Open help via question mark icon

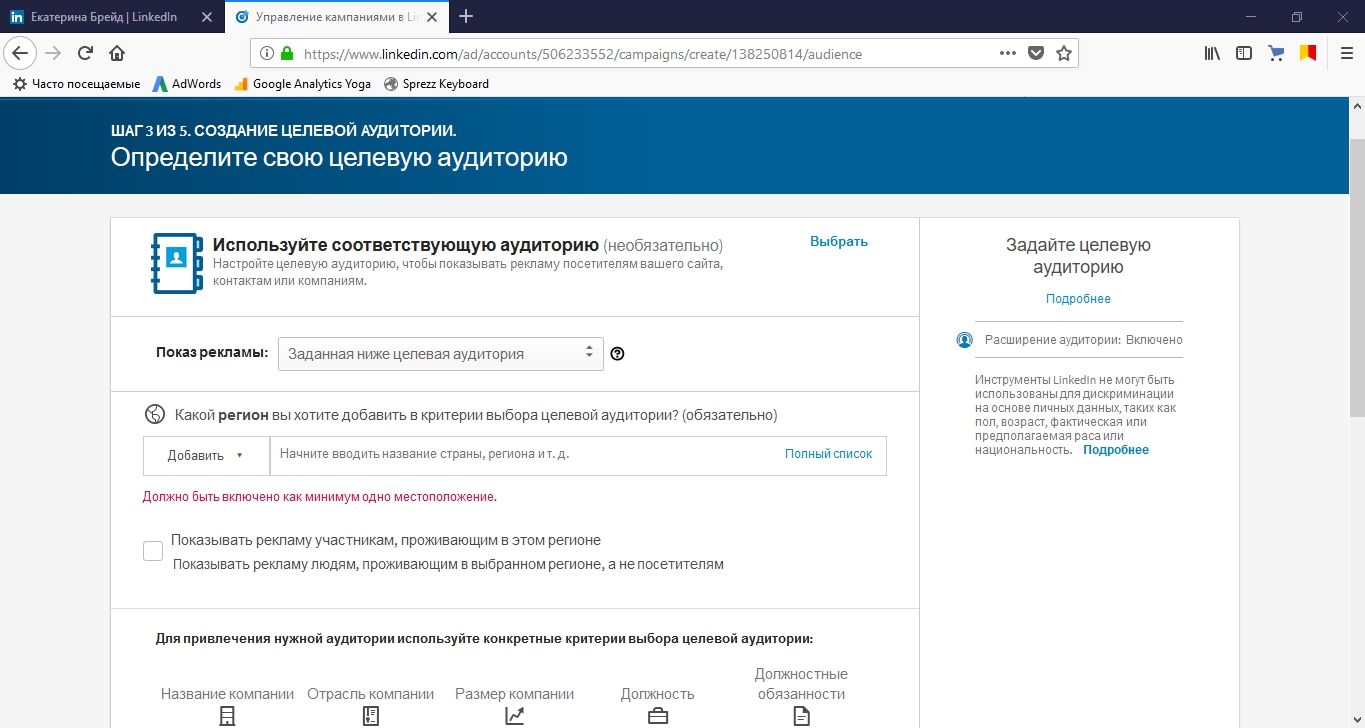(x=617, y=353)
